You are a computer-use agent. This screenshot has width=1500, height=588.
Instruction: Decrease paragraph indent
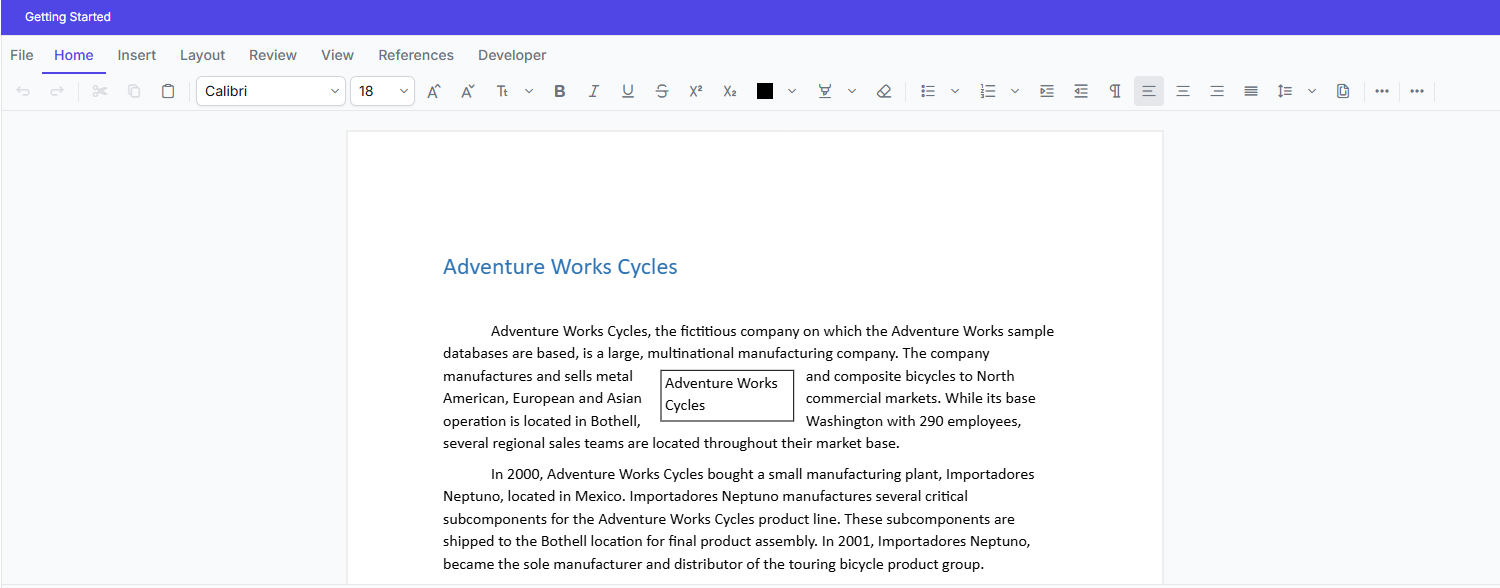1080,90
